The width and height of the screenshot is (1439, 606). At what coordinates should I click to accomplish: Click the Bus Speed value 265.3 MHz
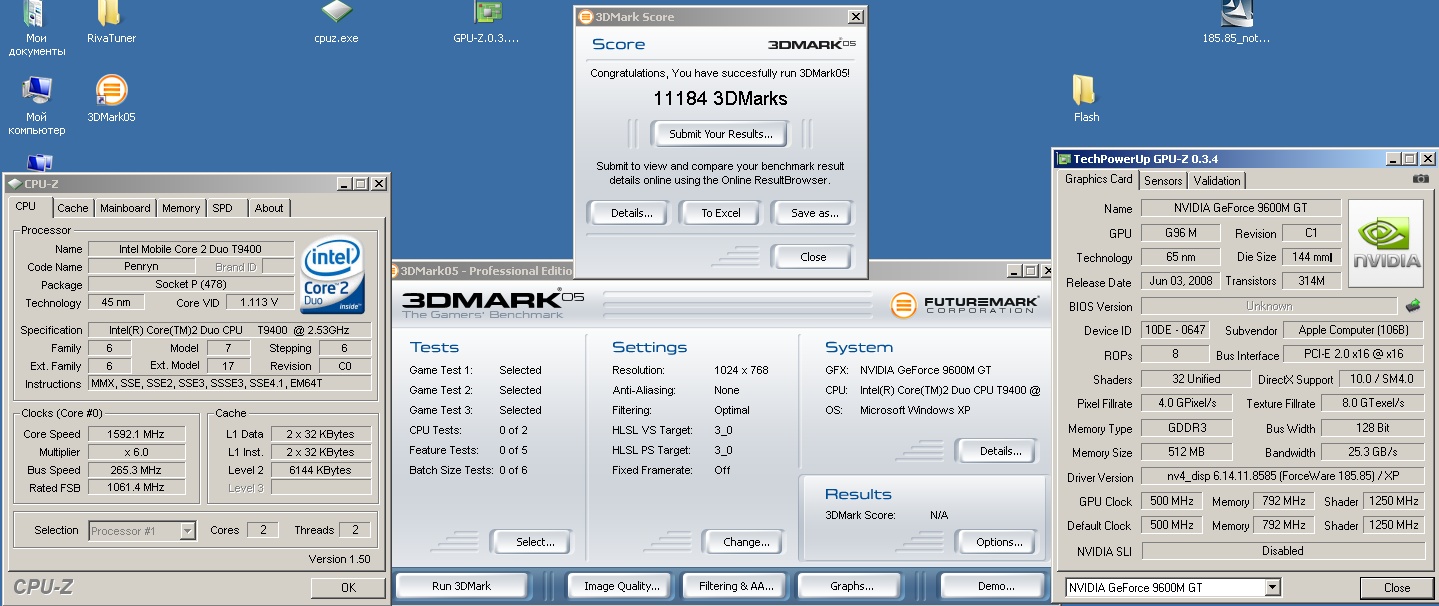click(137, 470)
